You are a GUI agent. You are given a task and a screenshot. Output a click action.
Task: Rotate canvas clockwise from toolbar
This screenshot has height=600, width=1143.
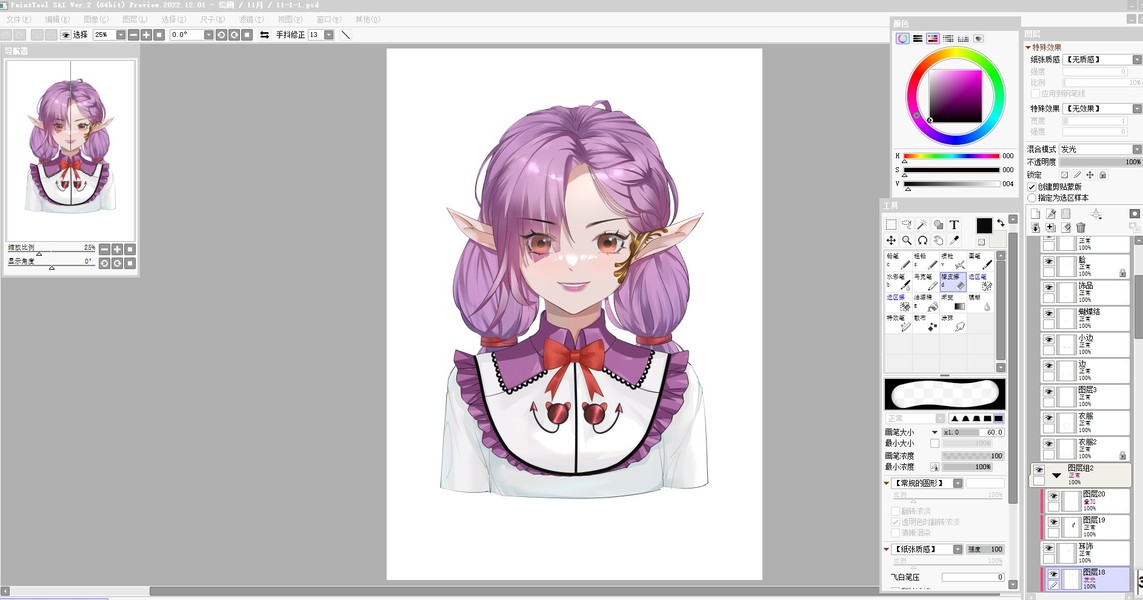point(234,34)
